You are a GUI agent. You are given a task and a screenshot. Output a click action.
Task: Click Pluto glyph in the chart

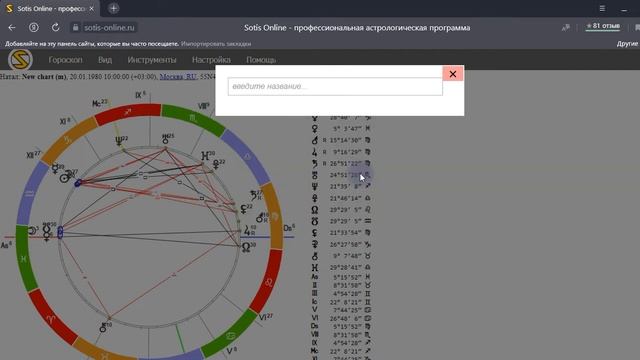coord(216,164)
